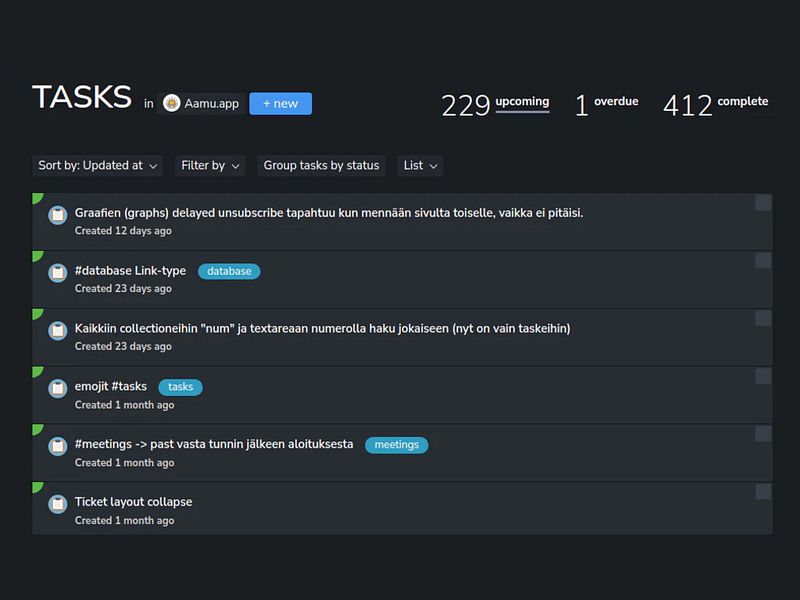Expand the Filter by dropdown
Screen dimensions: 800x600
click(x=210, y=166)
